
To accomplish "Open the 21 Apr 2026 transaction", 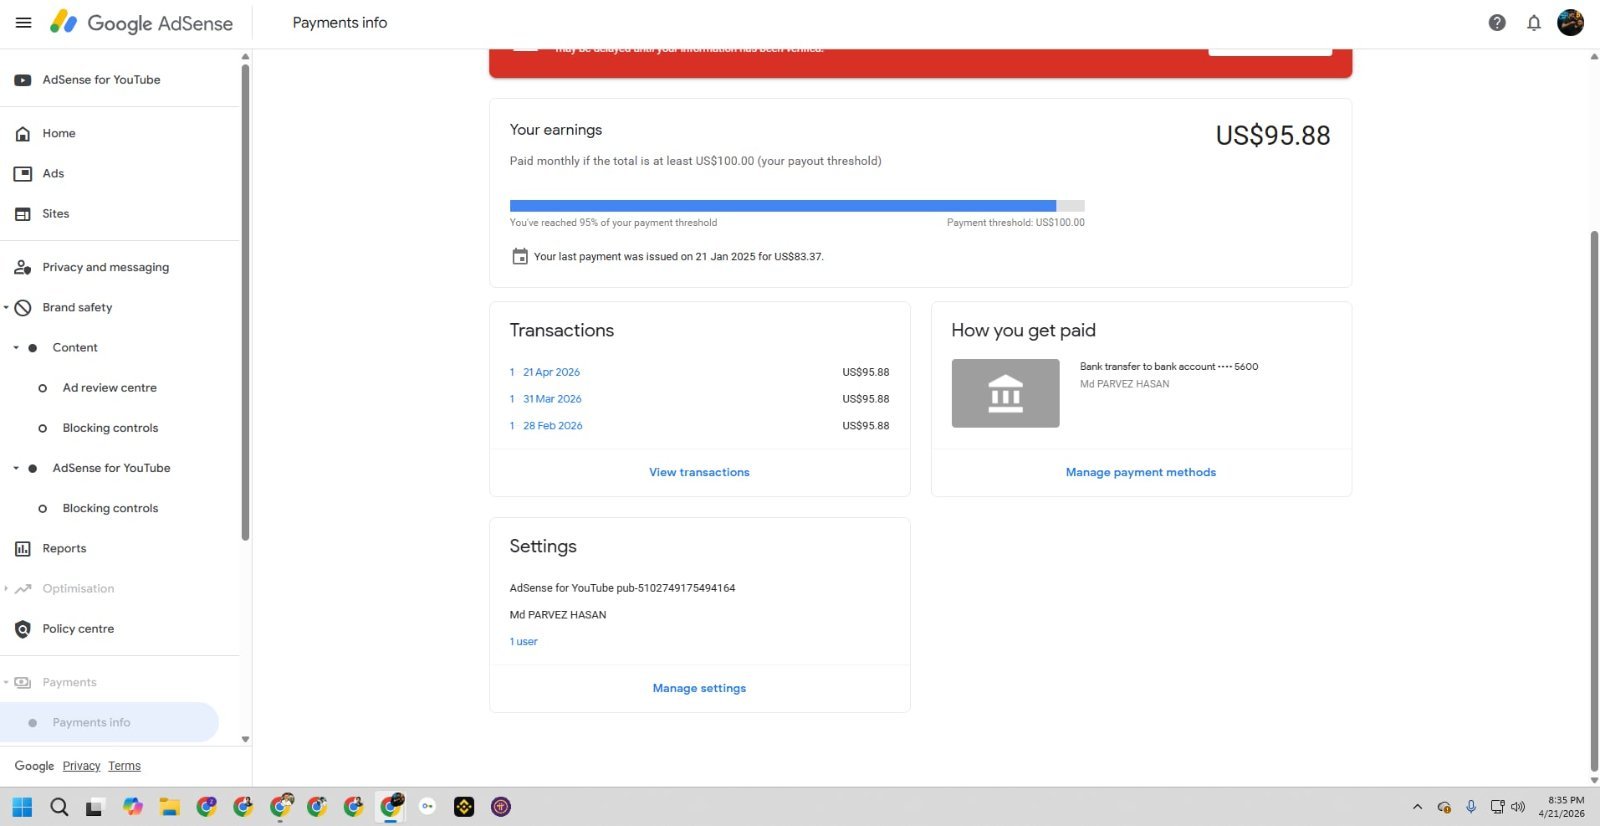I will coord(551,372).
